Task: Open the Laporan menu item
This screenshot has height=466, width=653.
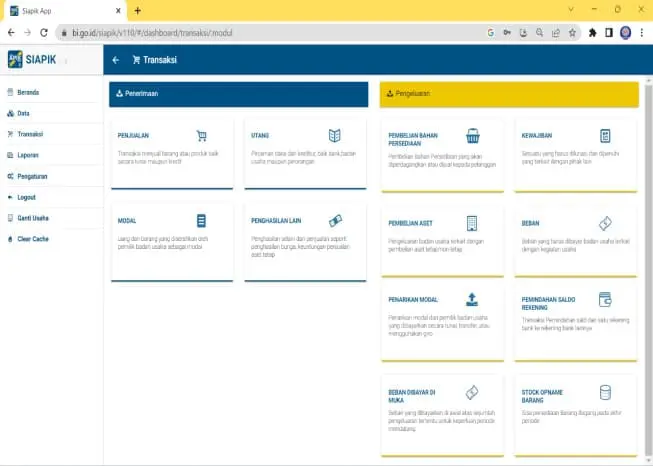Action: pos(28,155)
